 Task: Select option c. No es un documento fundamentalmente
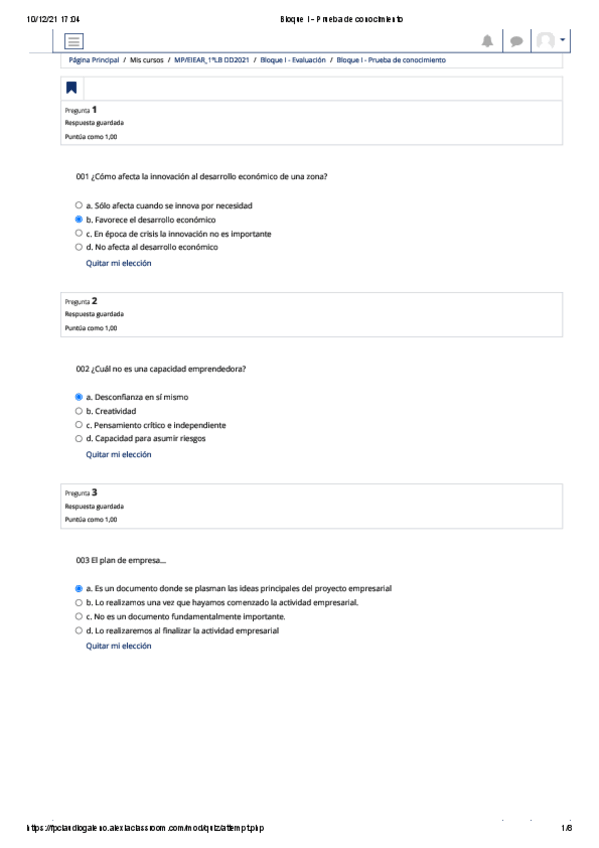[x=79, y=617]
